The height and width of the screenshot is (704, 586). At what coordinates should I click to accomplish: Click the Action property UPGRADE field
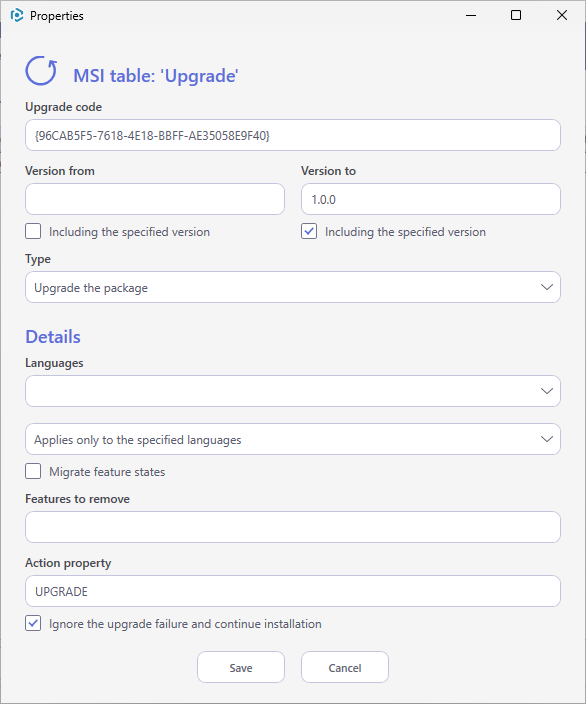(293, 591)
